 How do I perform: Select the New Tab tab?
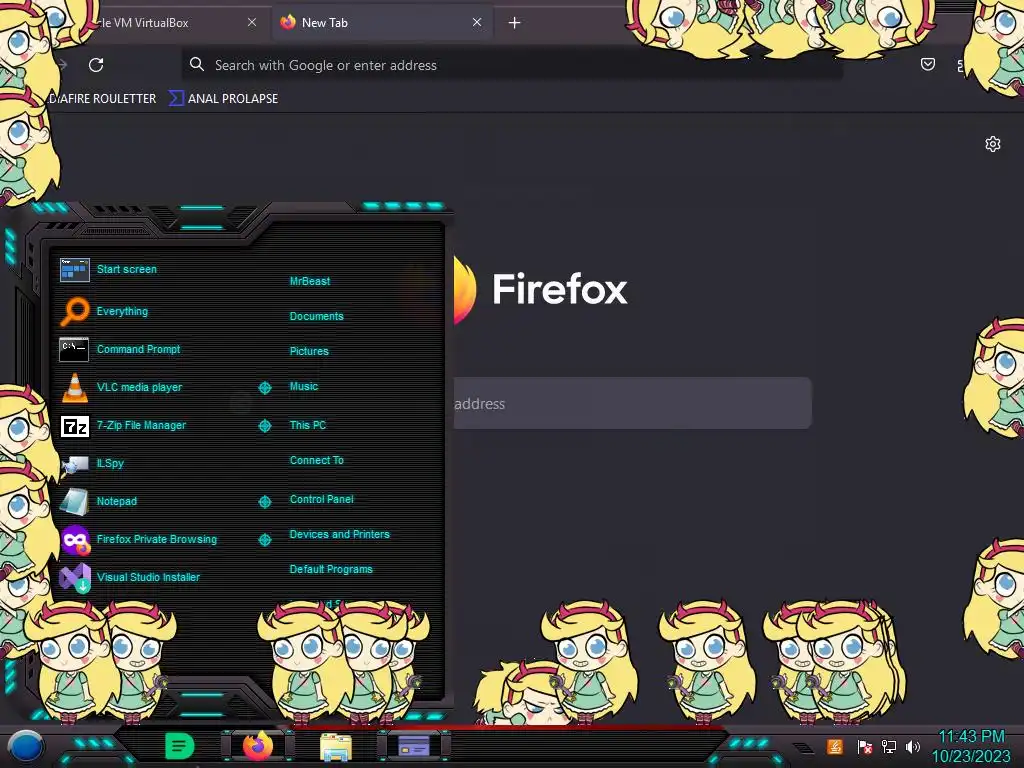382,22
